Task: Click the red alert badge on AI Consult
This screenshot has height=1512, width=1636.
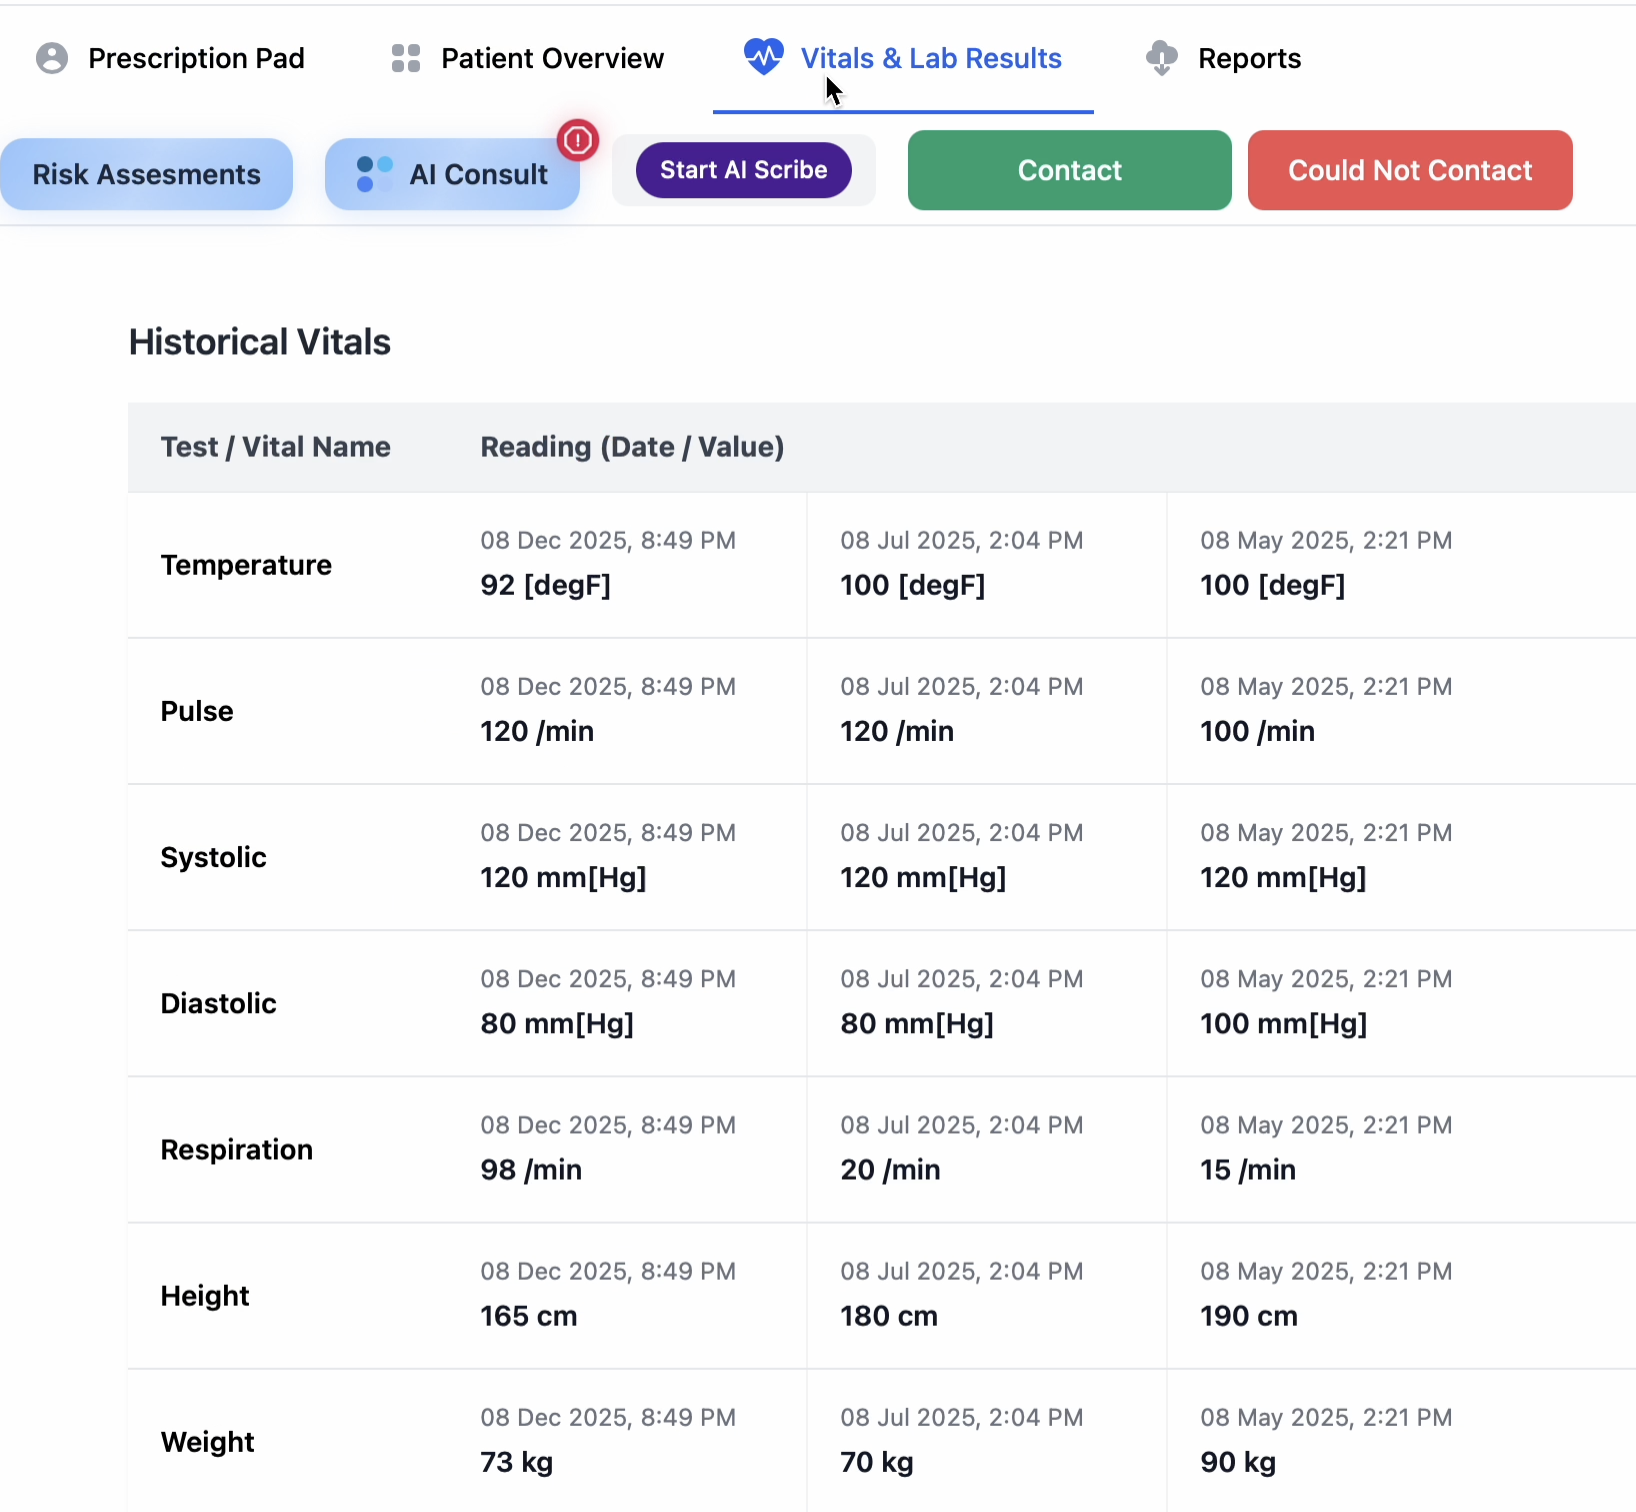Action: click(578, 141)
